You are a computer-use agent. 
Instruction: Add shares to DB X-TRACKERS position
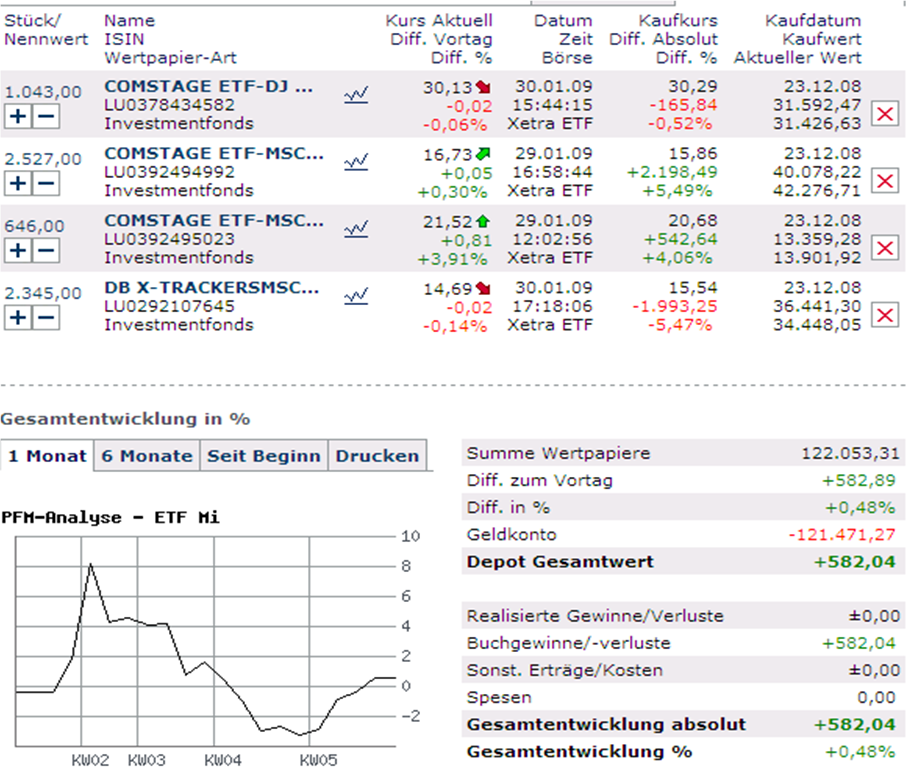click(19, 318)
